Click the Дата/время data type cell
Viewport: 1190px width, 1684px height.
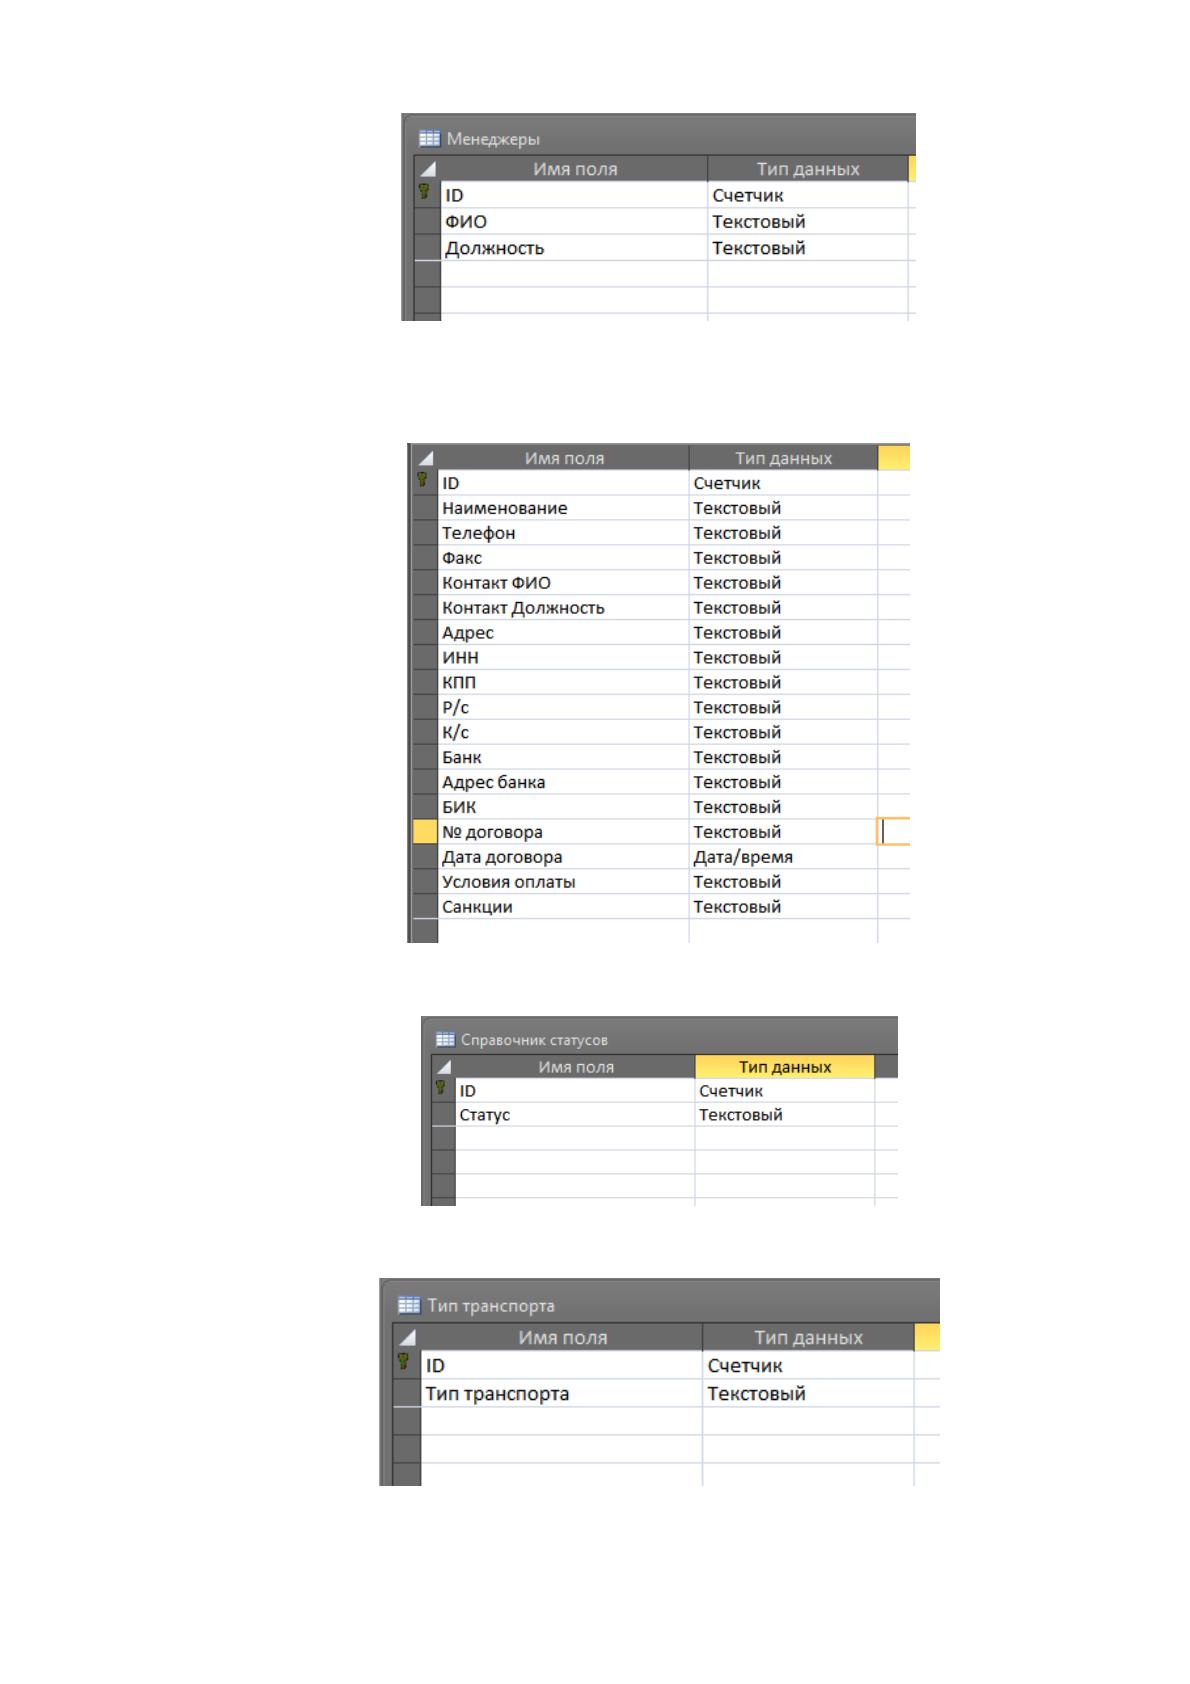coord(783,857)
